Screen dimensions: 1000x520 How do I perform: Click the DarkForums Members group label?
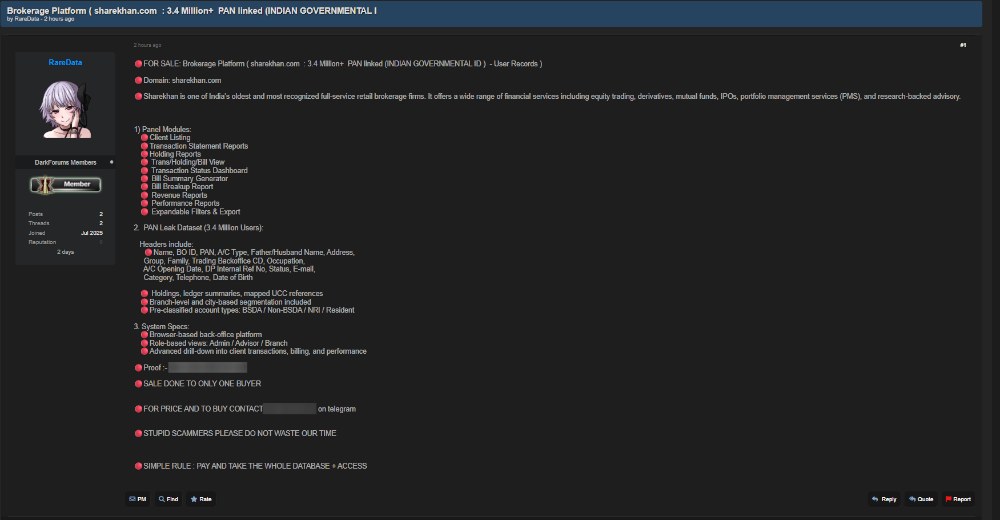66,162
